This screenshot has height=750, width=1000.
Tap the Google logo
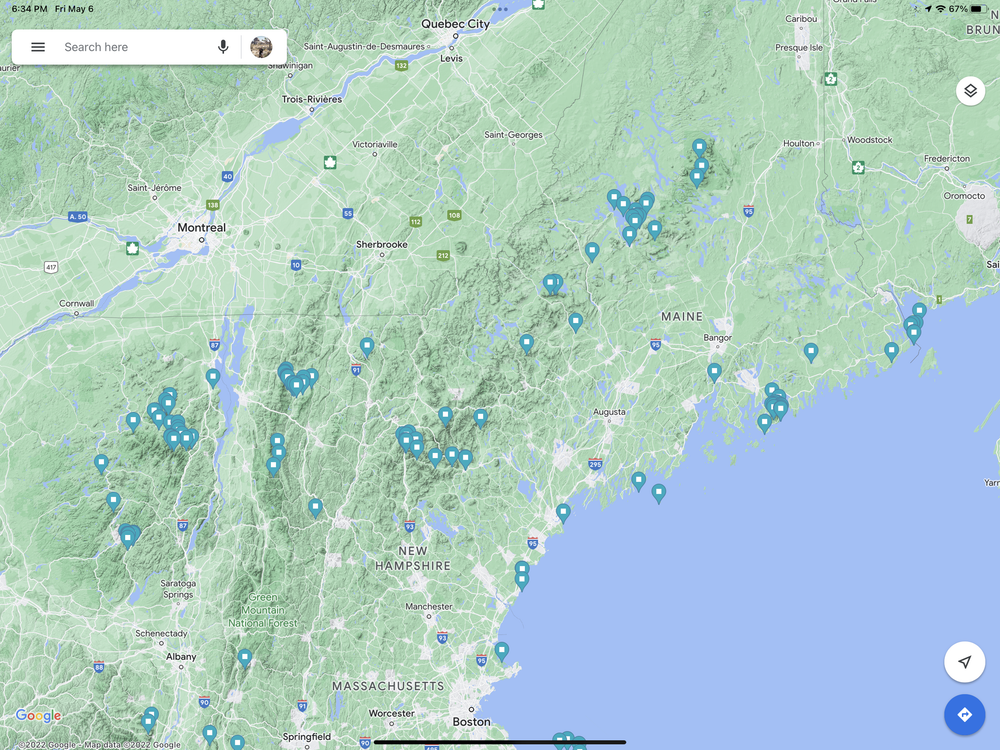(38, 716)
